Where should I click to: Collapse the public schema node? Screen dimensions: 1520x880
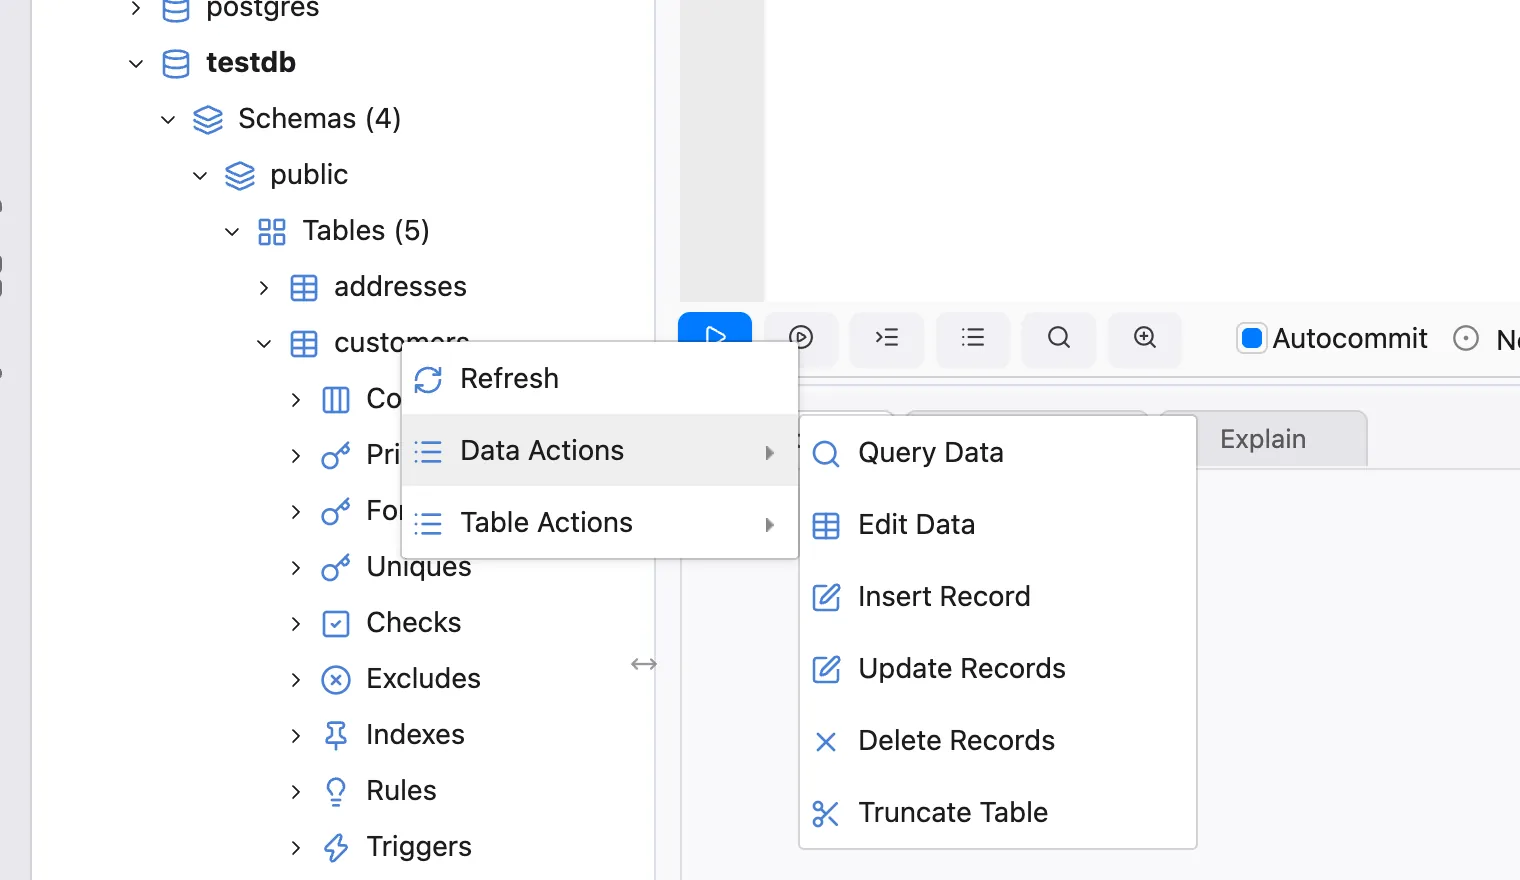pyautogui.click(x=200, y=175)
